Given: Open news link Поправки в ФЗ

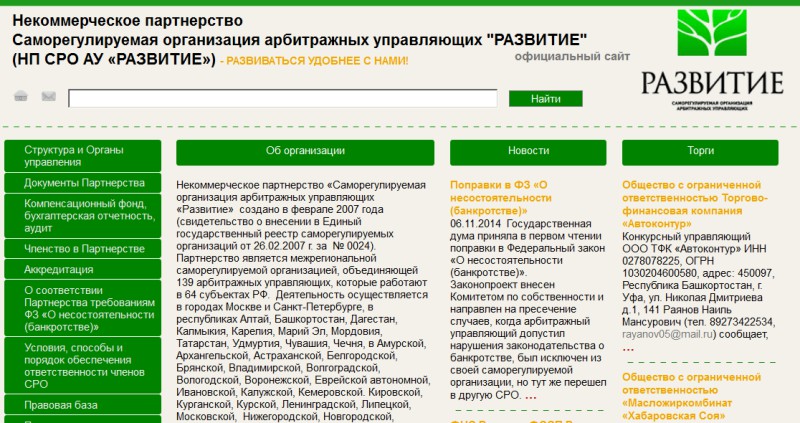Looking at the screenshot, I should (501, 198).
